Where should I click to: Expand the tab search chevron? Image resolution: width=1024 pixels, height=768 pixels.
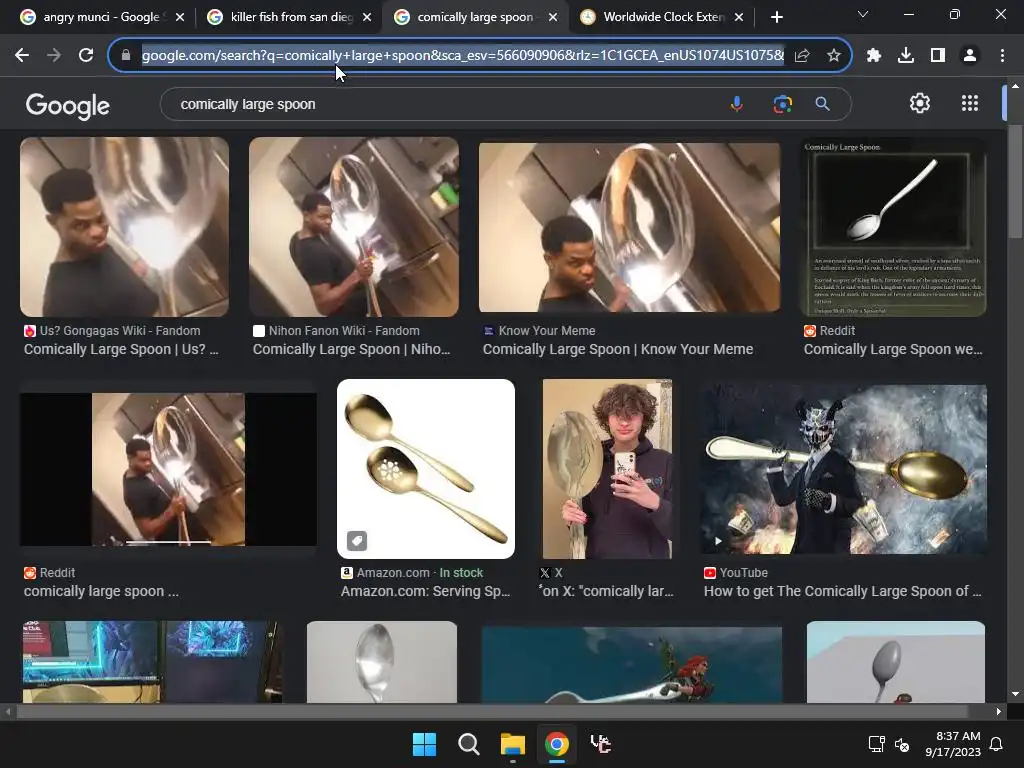(863, 14)
